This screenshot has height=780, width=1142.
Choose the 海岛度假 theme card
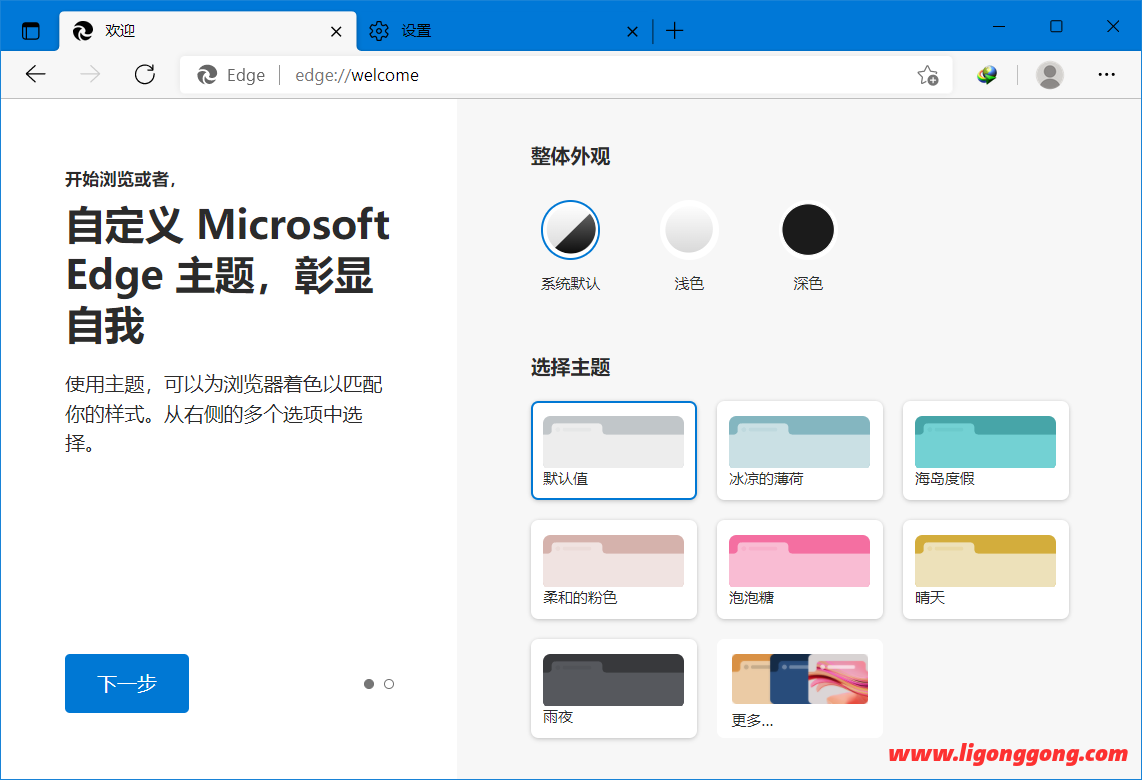[x=985, y=450]
